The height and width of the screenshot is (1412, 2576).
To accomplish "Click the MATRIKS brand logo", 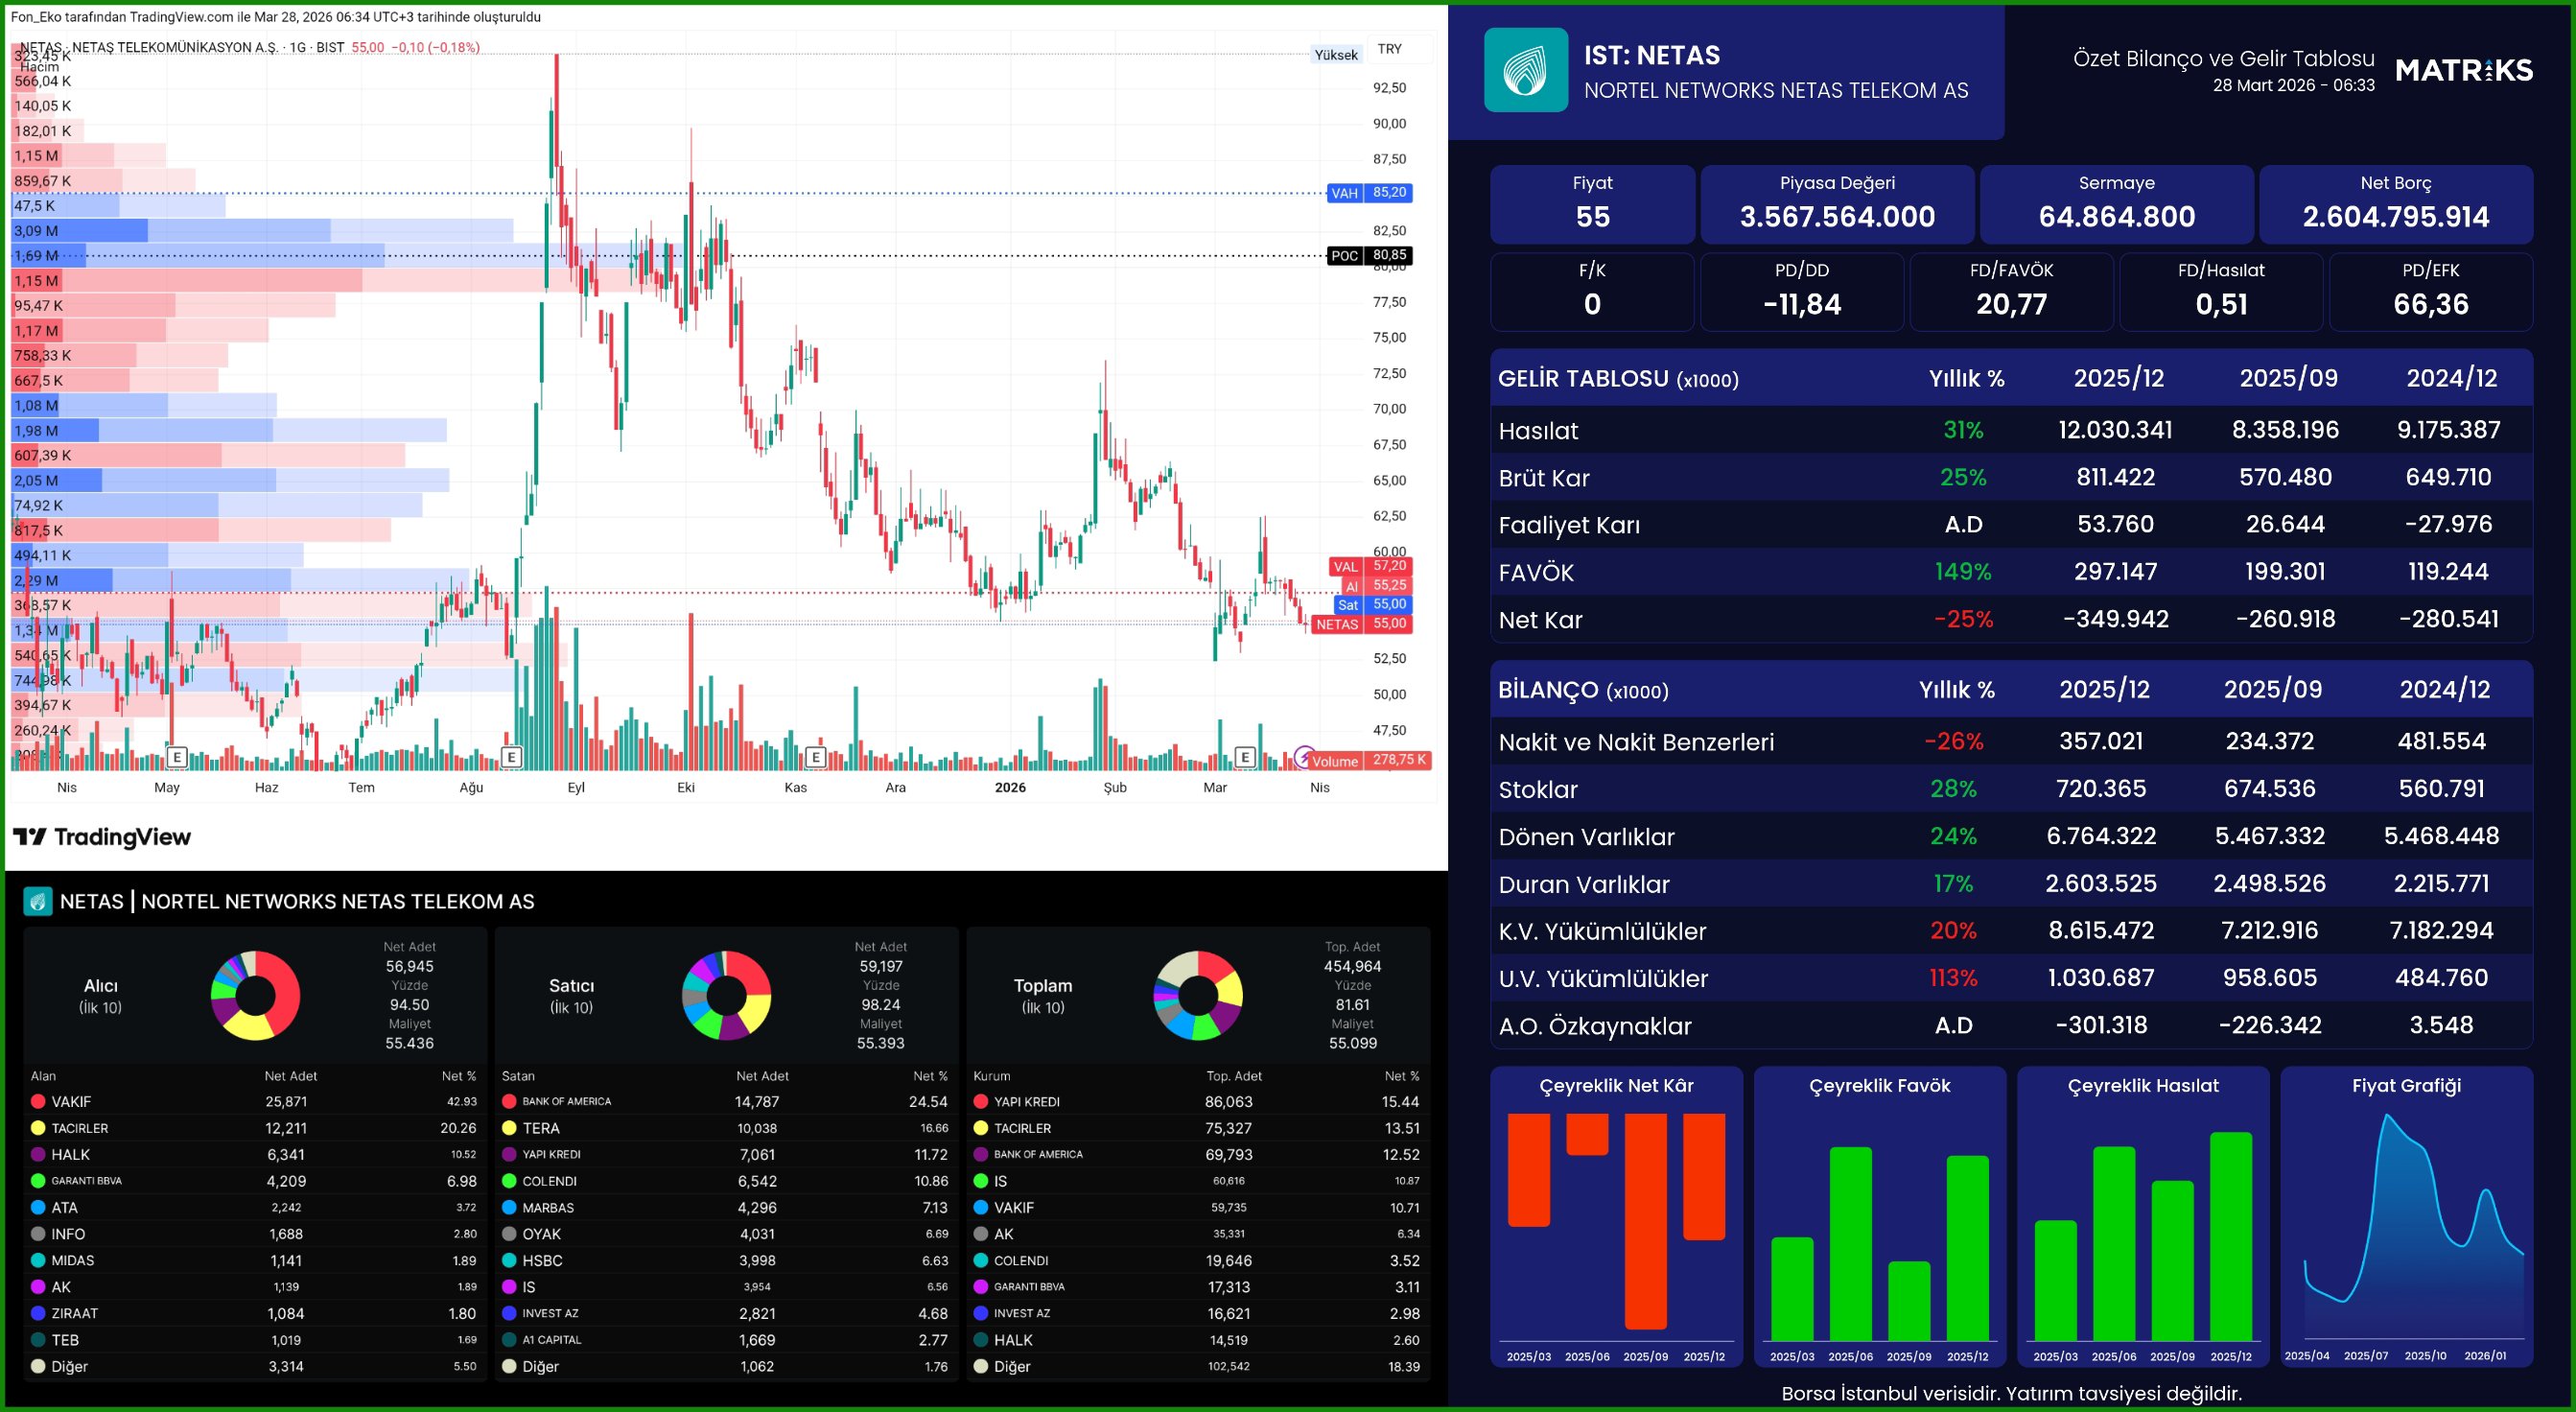I will (2464, 70).
